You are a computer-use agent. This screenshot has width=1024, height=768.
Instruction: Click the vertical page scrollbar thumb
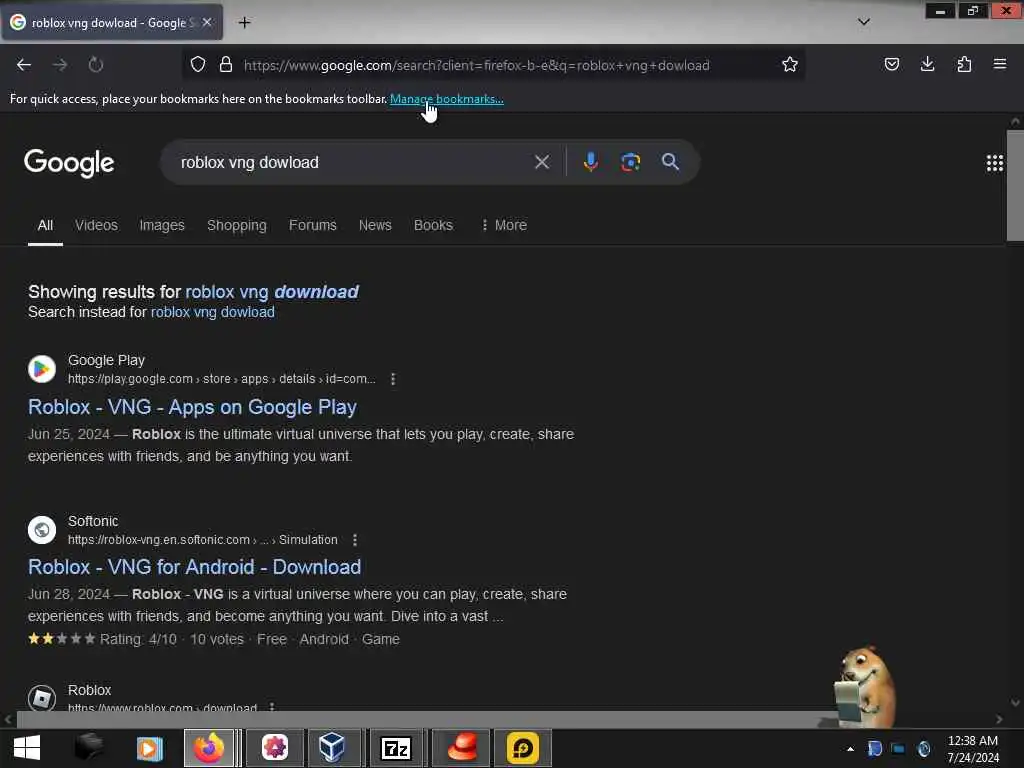click(1015, 185)
